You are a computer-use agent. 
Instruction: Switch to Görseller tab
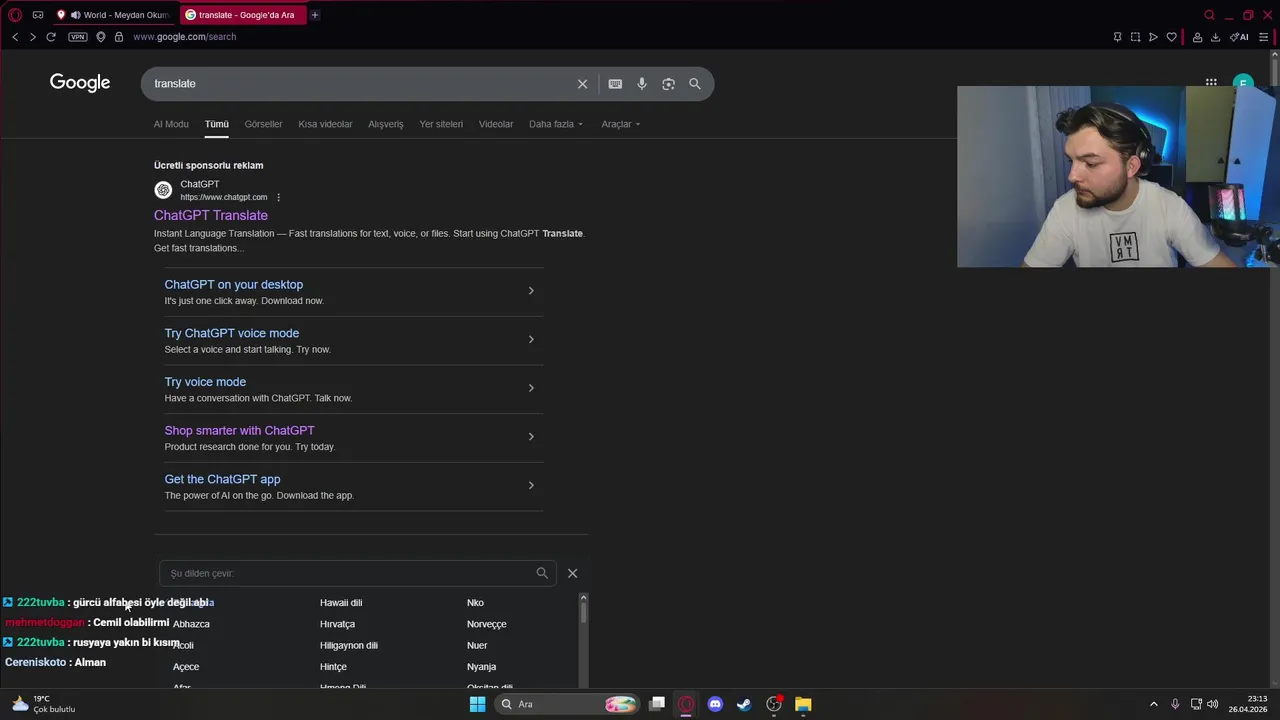pyautogui.click(x=264, y=124)
